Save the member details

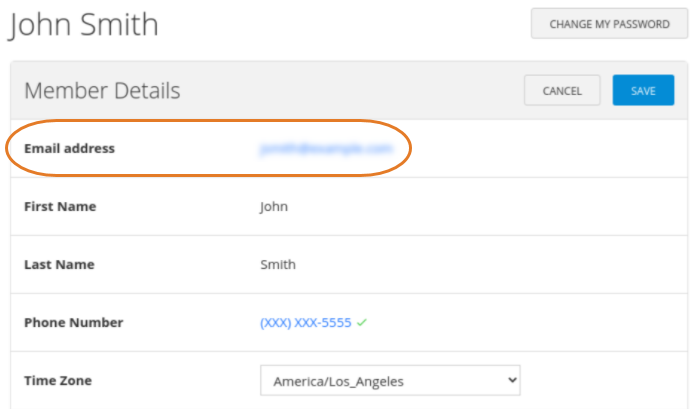coord(643,90)
